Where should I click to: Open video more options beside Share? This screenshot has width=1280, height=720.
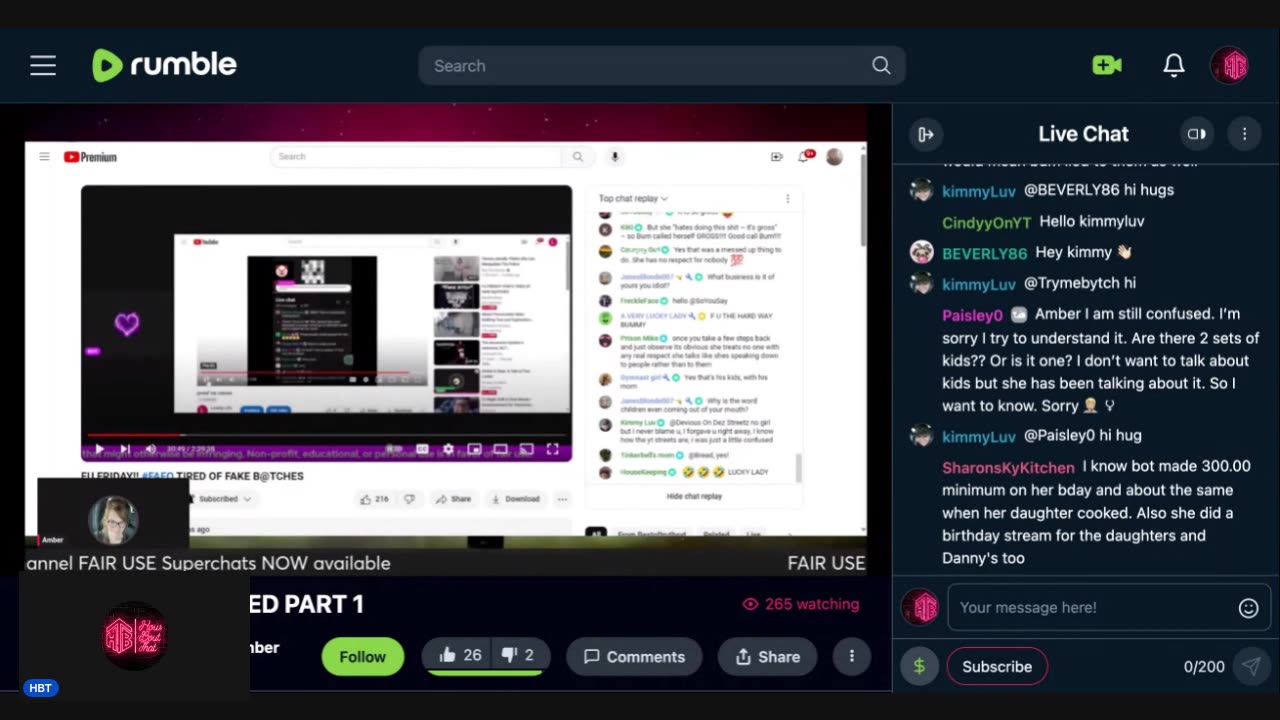pyautogui.click(x=852, y=657)
